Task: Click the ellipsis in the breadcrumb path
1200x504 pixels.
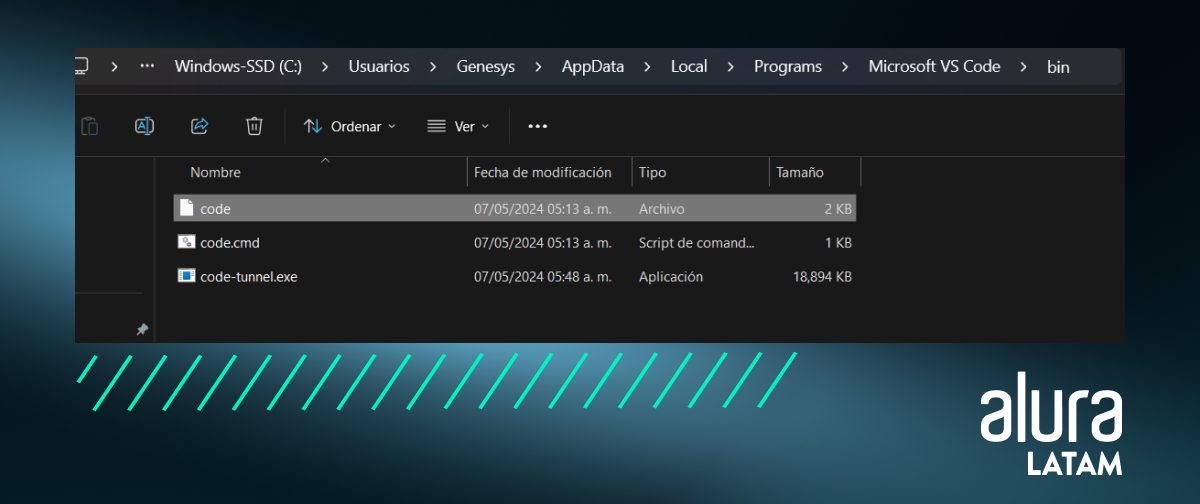Action: [x=147, y=67]
